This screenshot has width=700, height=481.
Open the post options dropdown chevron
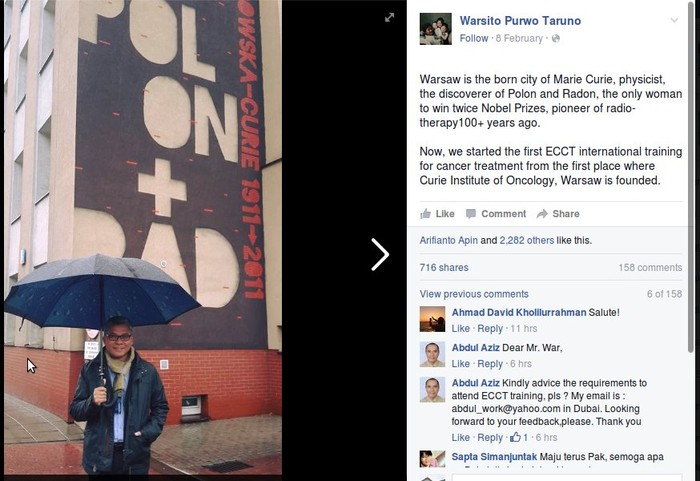coord(676,18)
